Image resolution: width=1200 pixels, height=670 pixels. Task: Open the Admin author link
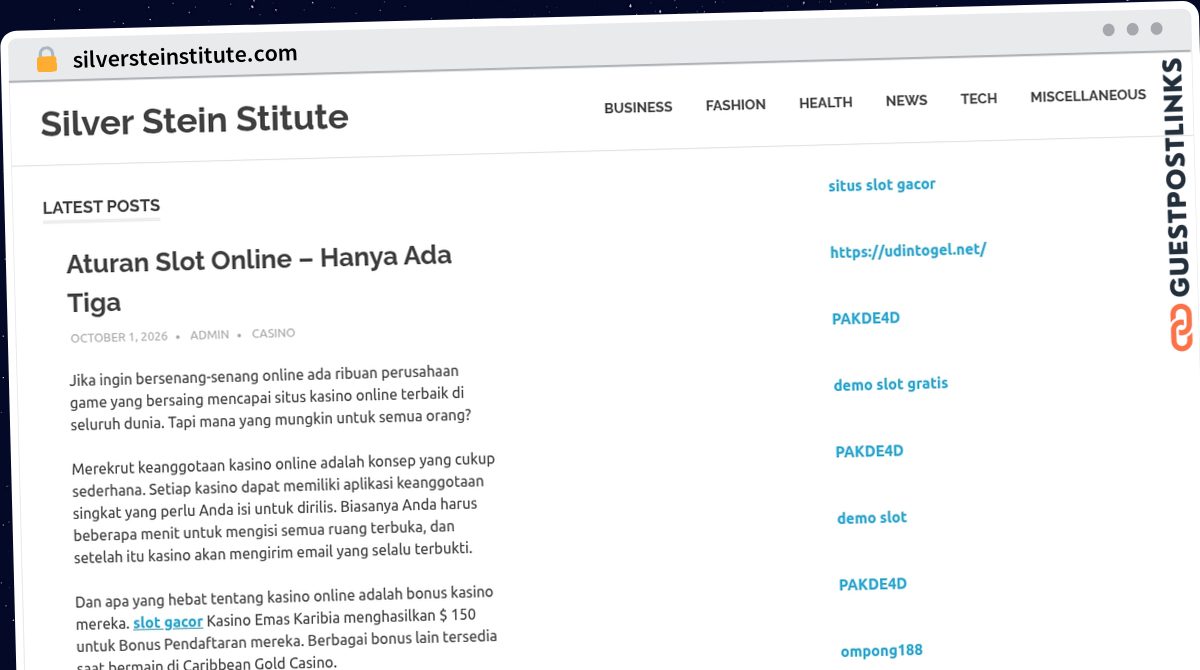pos(209,335)
